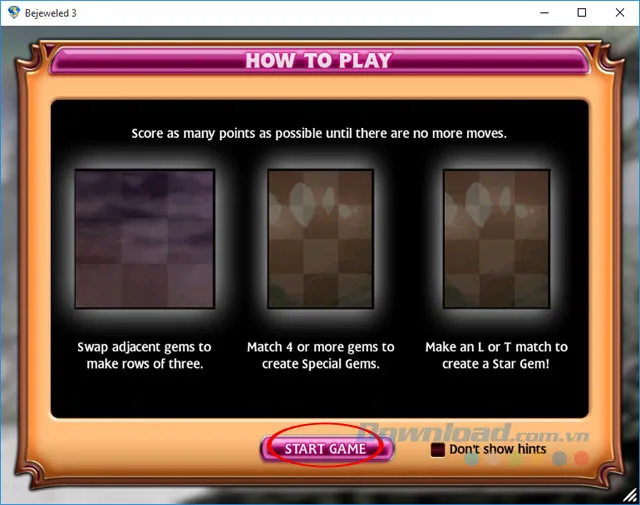The width and height of the screenshot is (640, 505).
Task: Click 'Make an L or T match' caption
Action: pos(496,355)
